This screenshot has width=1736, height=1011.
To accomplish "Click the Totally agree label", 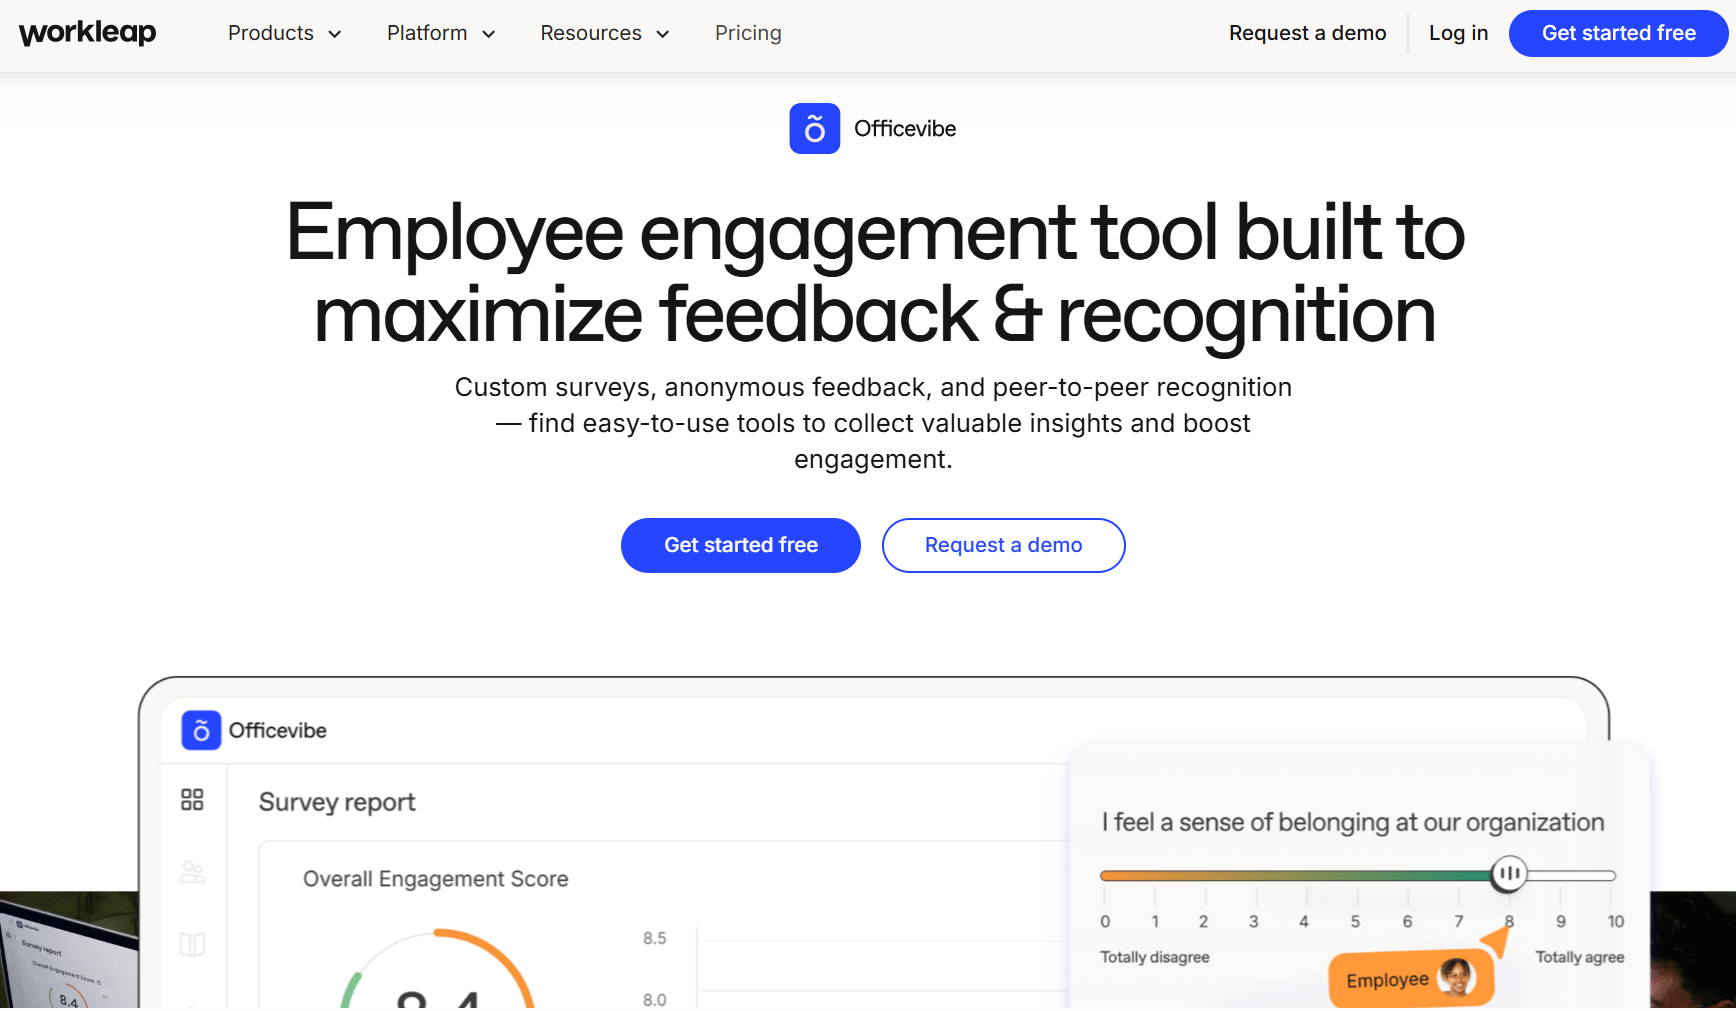I will (x=1580, y=957).
